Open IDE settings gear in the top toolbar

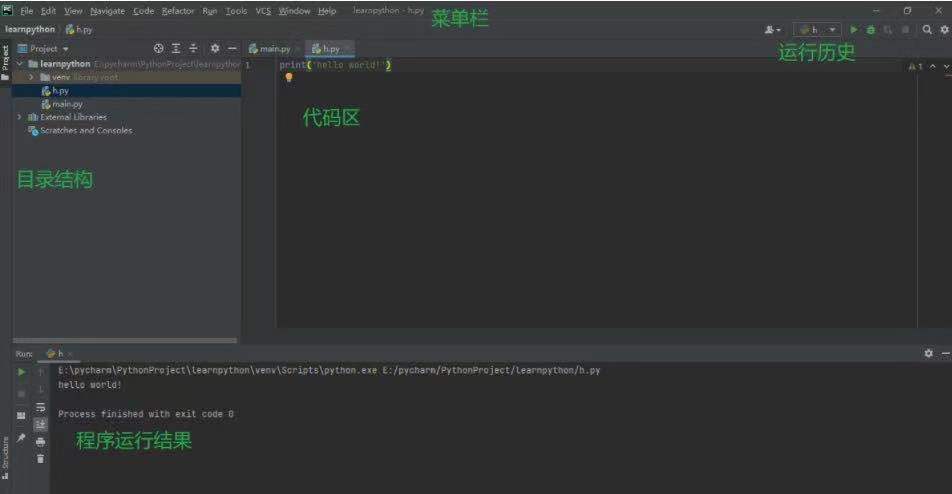coord(945,29)
